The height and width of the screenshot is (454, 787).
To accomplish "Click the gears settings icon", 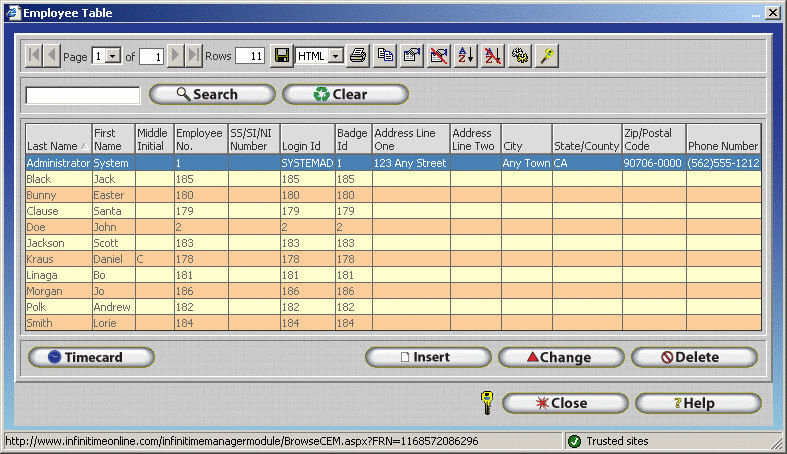I will [519, 56].
